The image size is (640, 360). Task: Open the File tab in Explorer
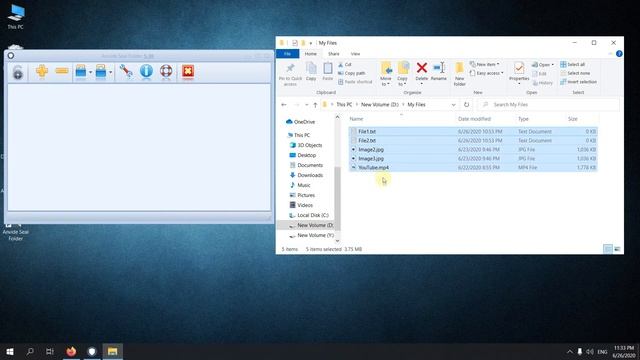tap(287, 54)
